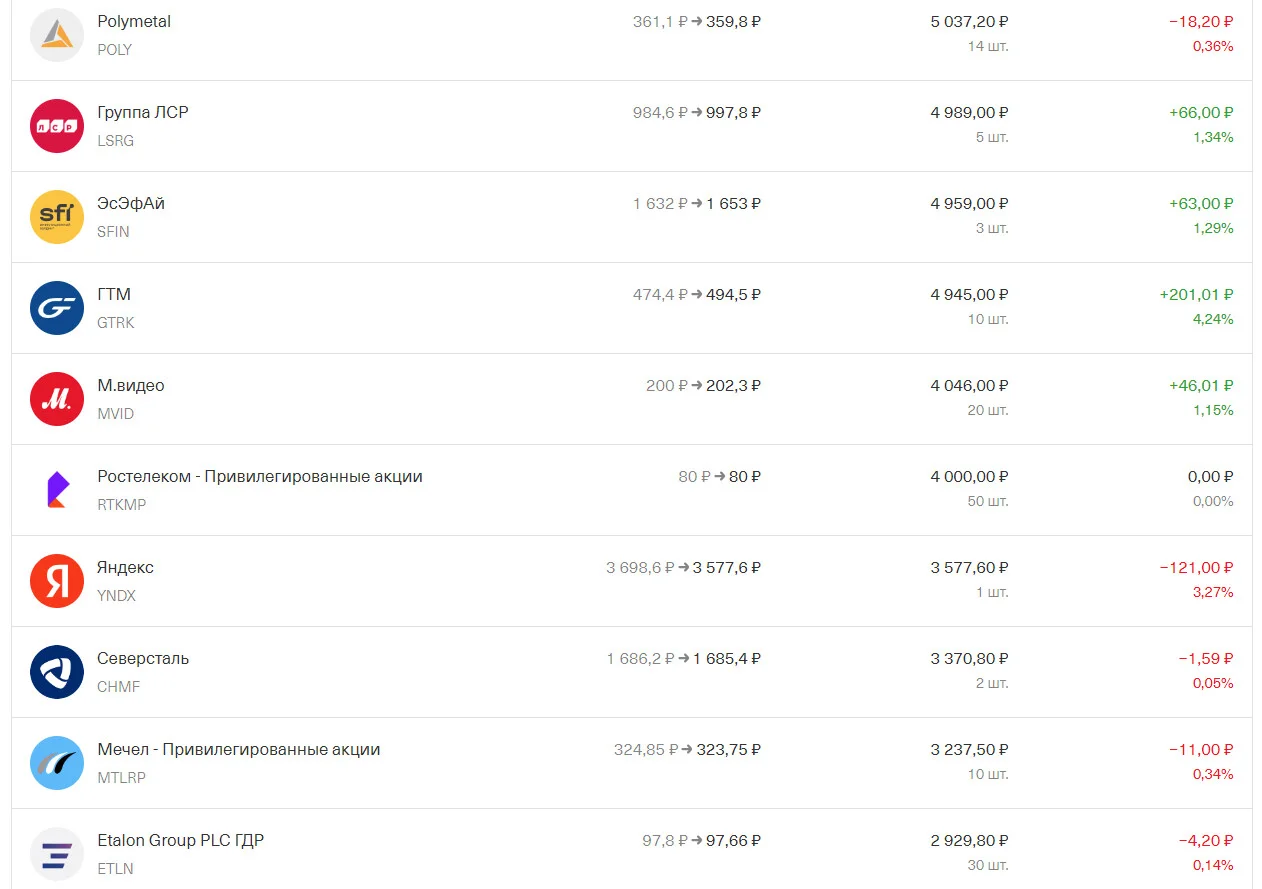The width and height of the screenshot is (1262, 889).
Task: Click the Яндекс total value 3 577,60 ₽
Action: 969,568
